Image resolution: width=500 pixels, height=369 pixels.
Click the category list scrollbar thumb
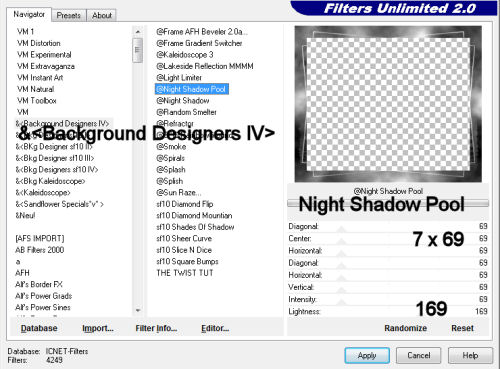tap(138, 50)
